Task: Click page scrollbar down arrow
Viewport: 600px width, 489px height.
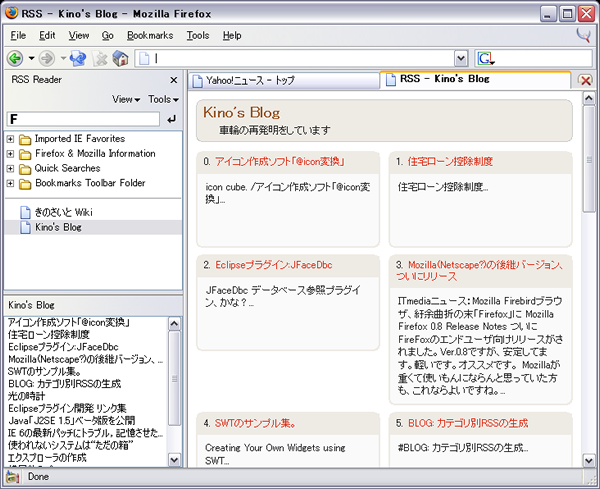Action: (x=589, y=460)
